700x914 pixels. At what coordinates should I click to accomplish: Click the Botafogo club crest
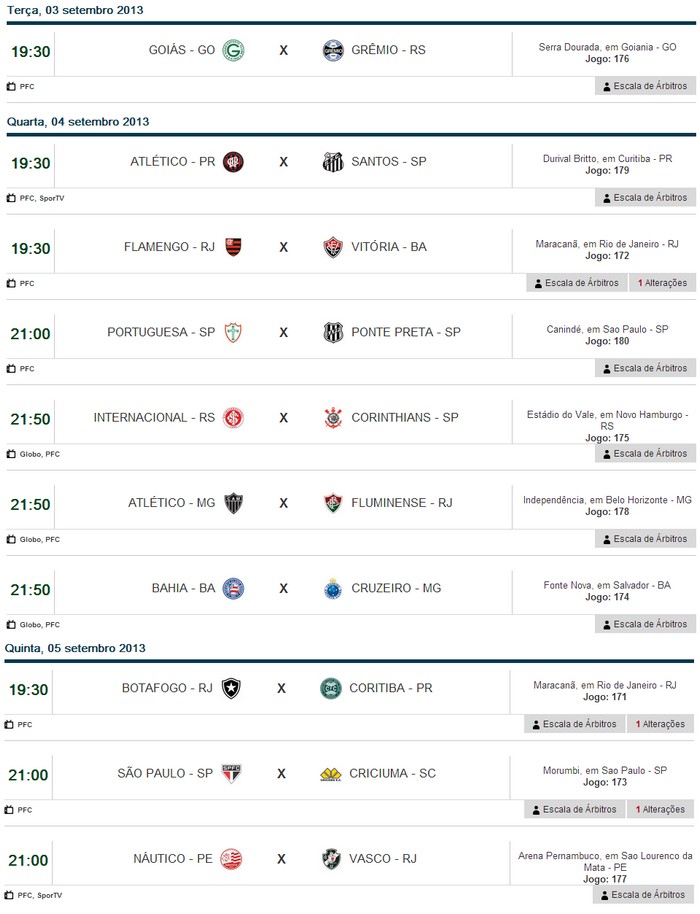pyautogui.click(x=231, y=689)
